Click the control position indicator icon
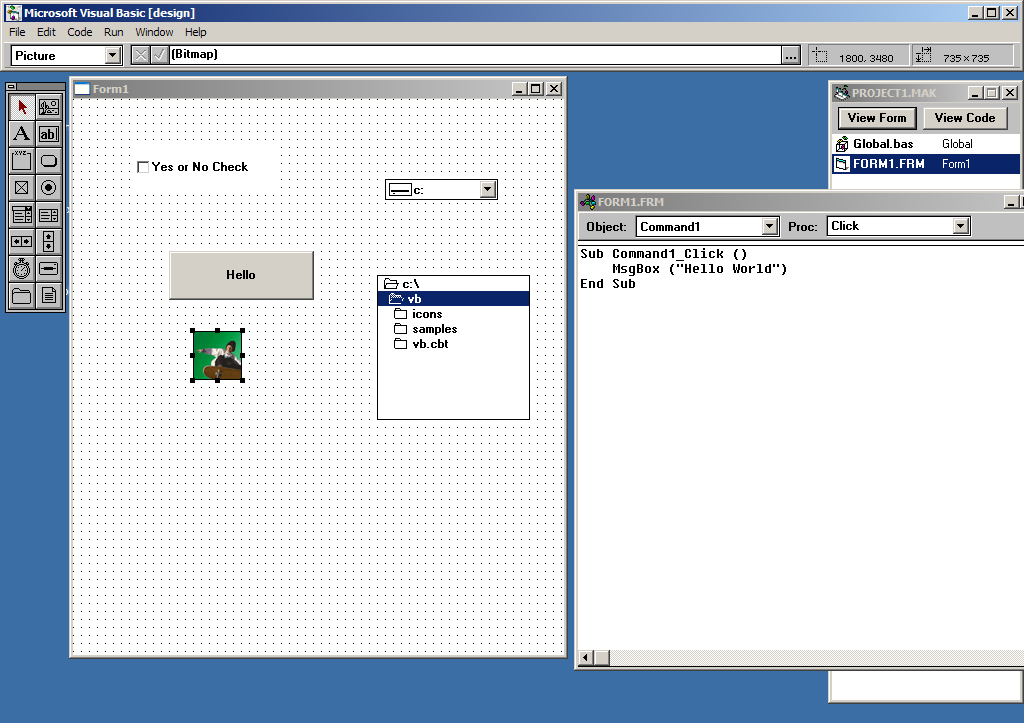 point(820,56)
